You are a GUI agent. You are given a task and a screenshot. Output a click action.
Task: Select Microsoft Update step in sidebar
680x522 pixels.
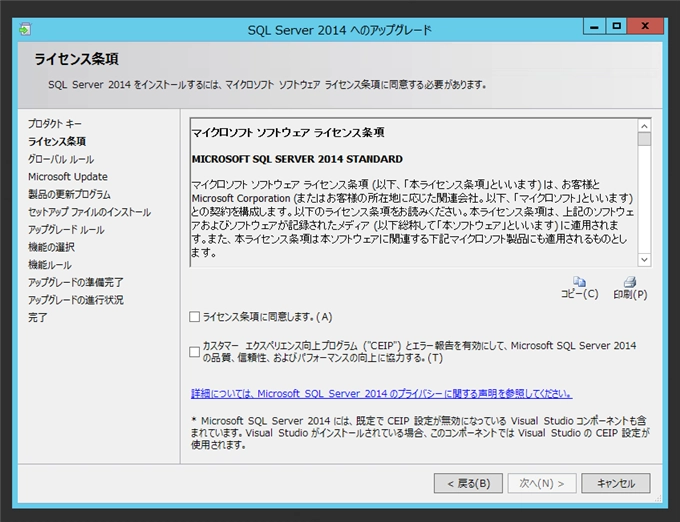pyautogui.click(x=68, y=177)
